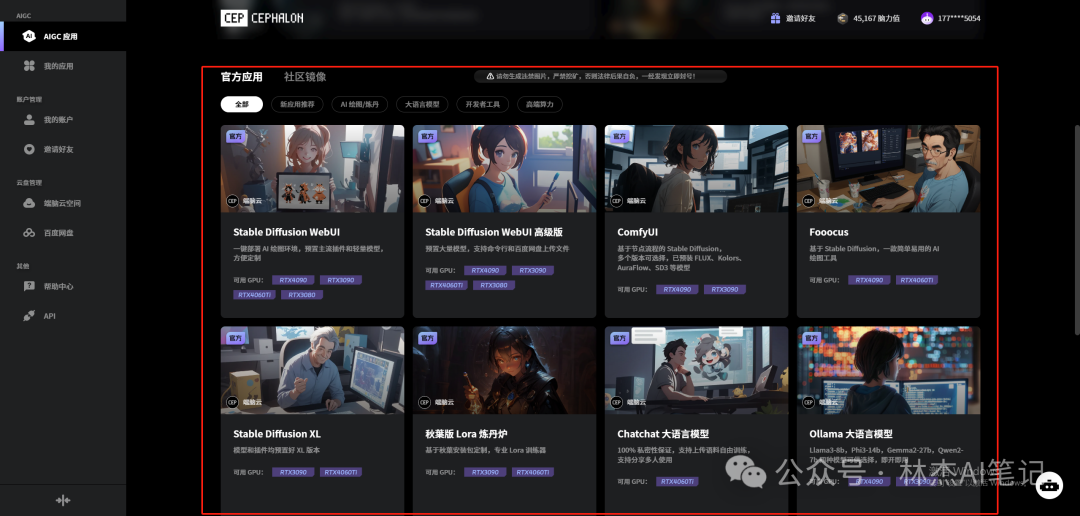
Task: Open the user avatar icon in header
Action: [x=926, y=19]
